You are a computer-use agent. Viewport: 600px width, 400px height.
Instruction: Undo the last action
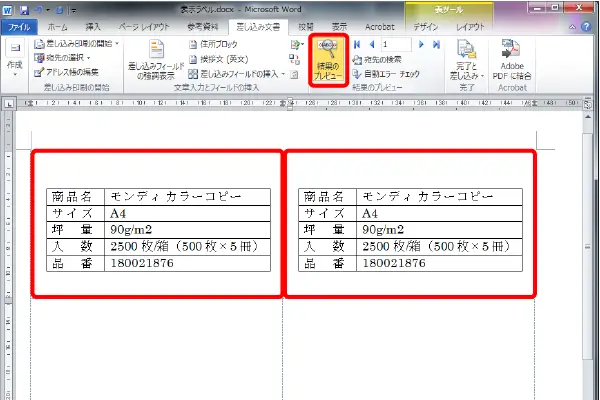pyautogui.click(x=39, y=10)
